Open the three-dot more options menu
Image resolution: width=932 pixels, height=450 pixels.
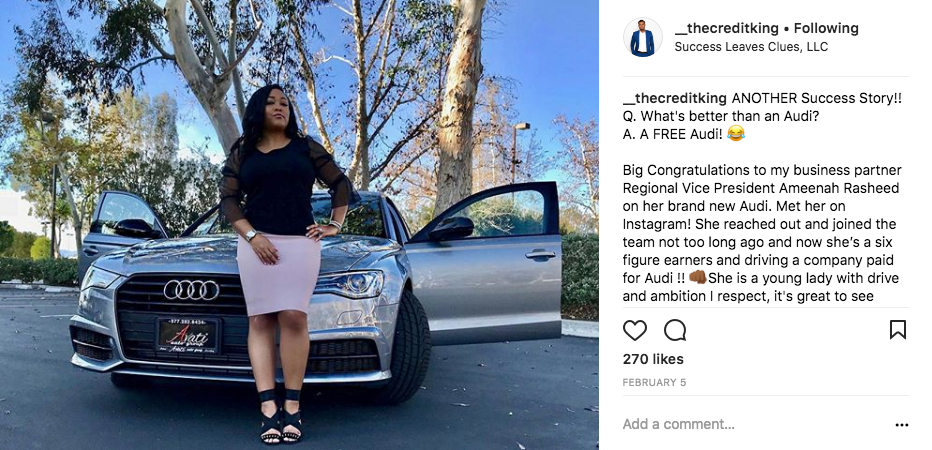[x=902, y=425]
